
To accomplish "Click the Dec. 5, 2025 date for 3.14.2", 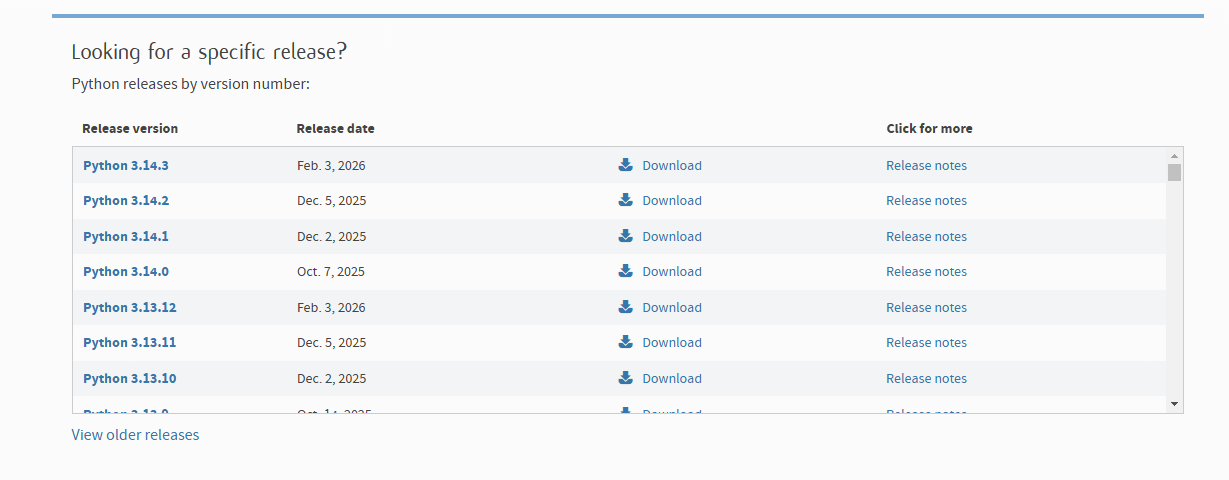I will 331,200.
